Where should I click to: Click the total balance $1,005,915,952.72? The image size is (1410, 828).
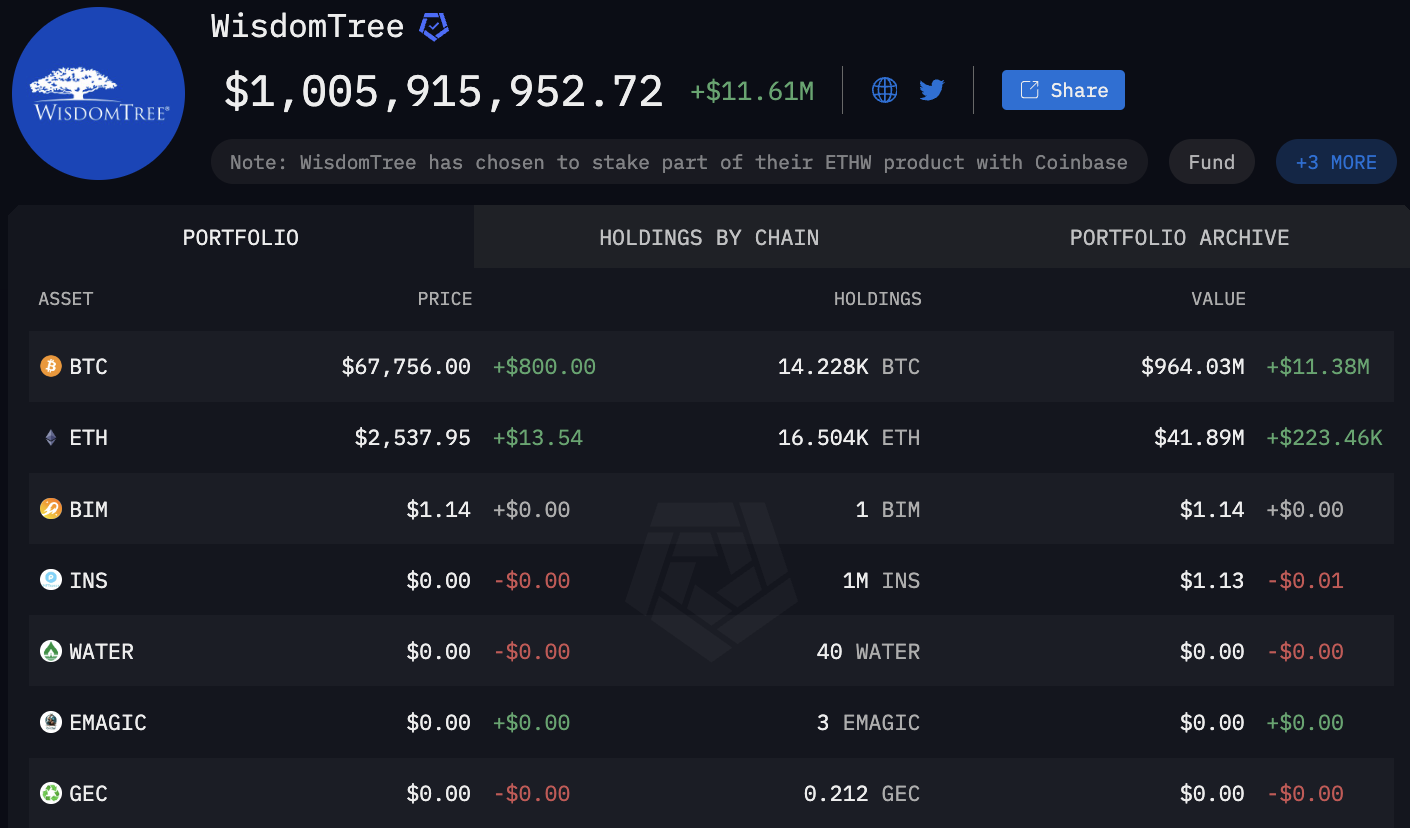[x=443, y=92]
